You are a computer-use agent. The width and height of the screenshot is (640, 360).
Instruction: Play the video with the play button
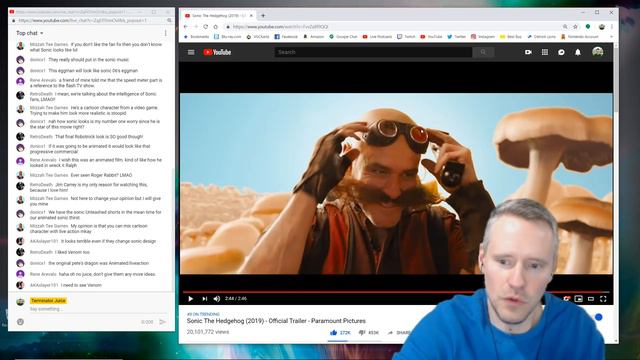click(x=191, y=299)
